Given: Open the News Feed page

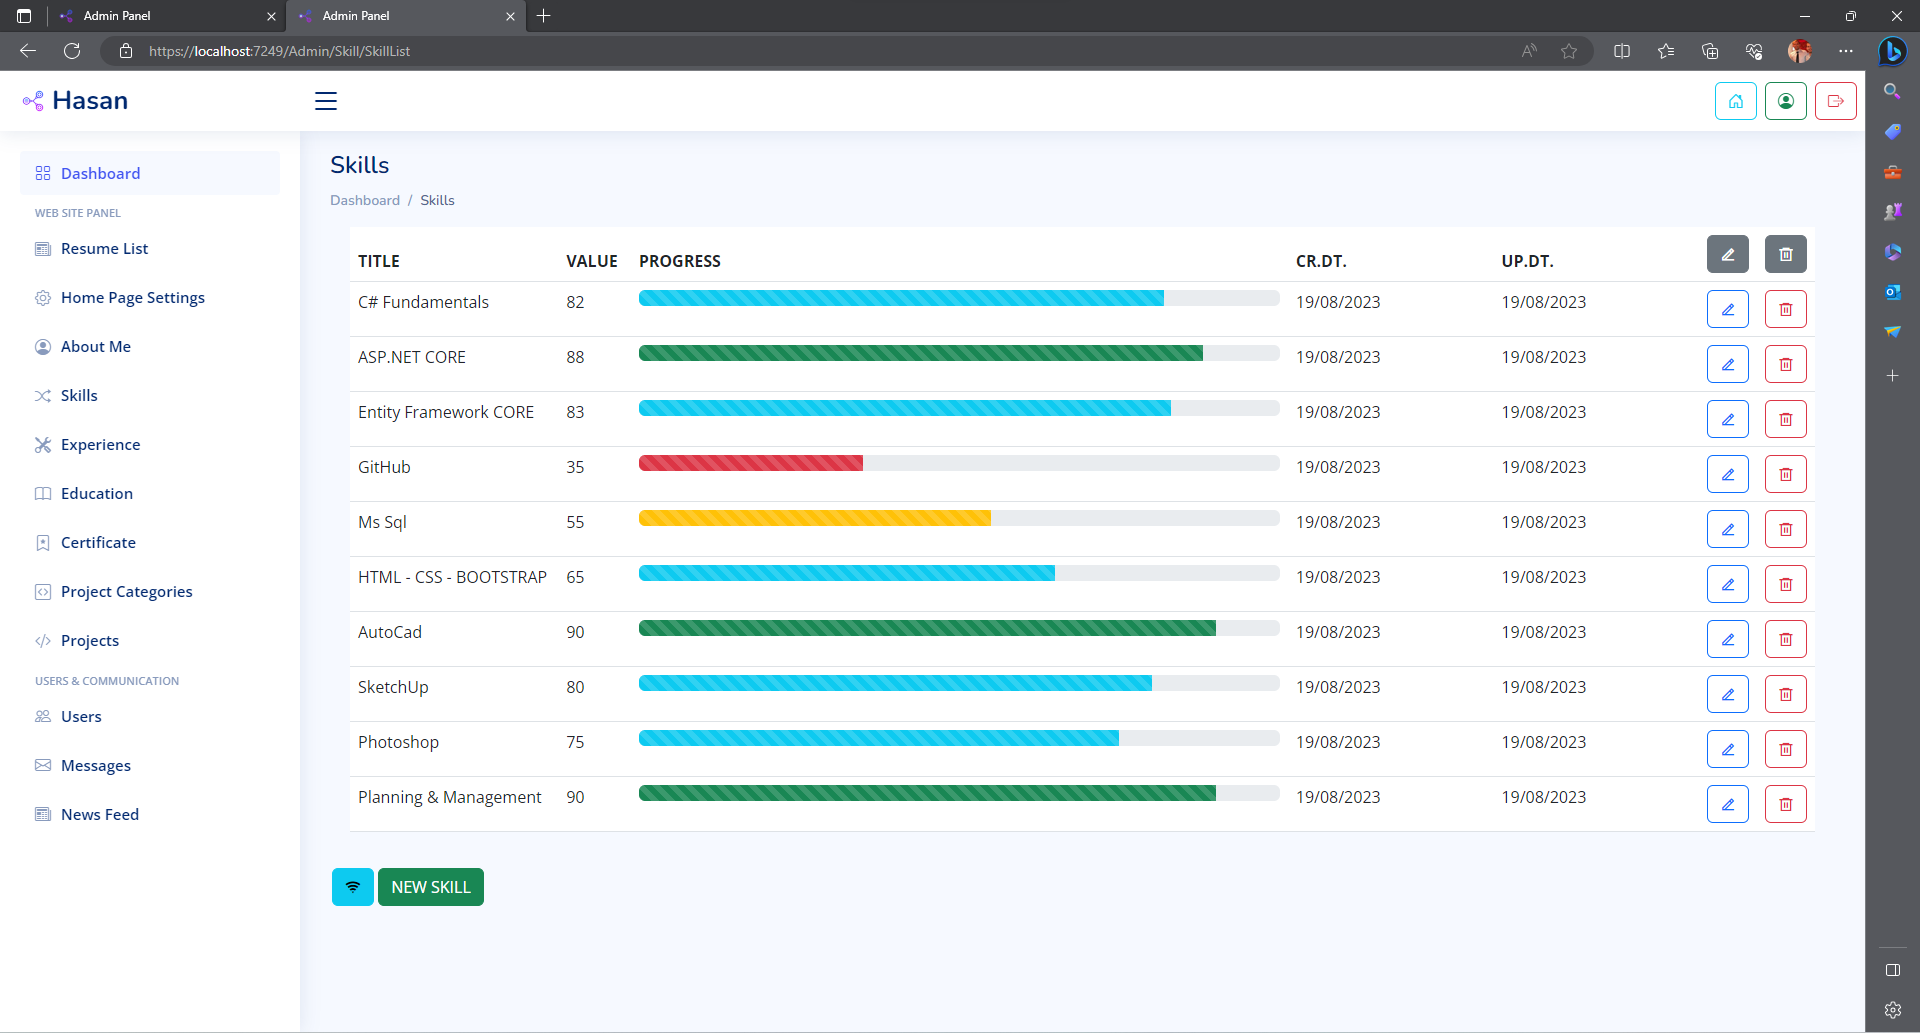Looking at the screenshot, I should coord(150,815).
